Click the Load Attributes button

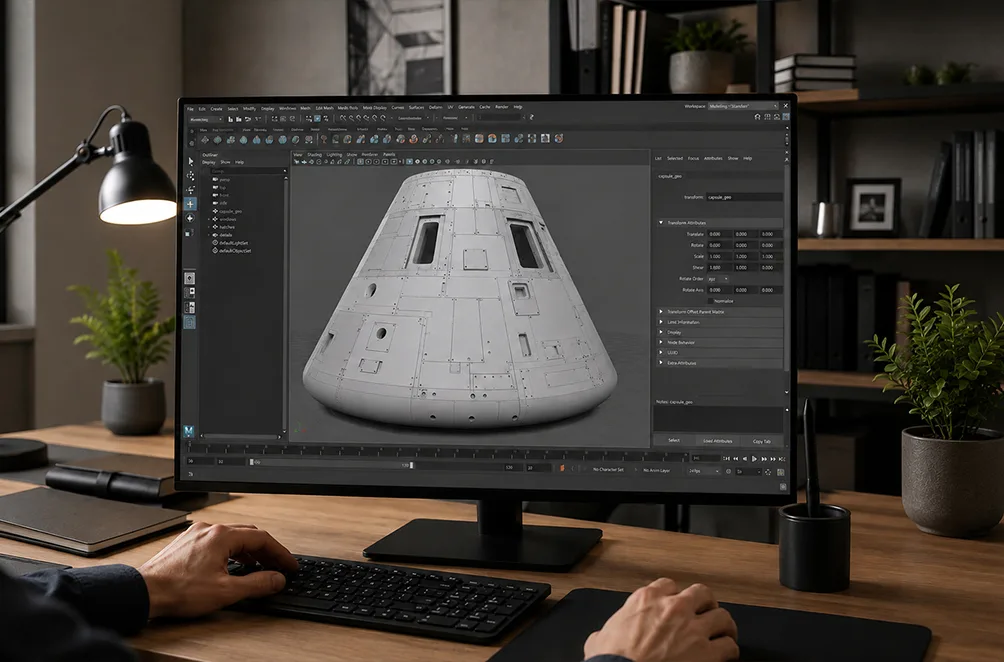coord(718,441)
